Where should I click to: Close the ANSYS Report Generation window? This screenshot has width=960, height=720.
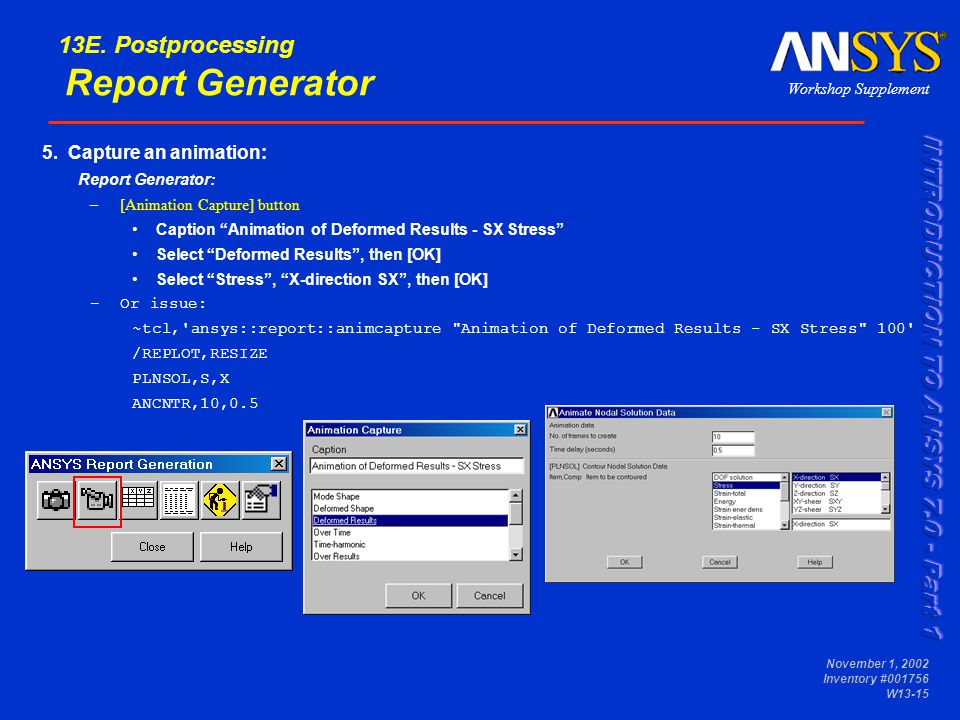tap(279, 463)
